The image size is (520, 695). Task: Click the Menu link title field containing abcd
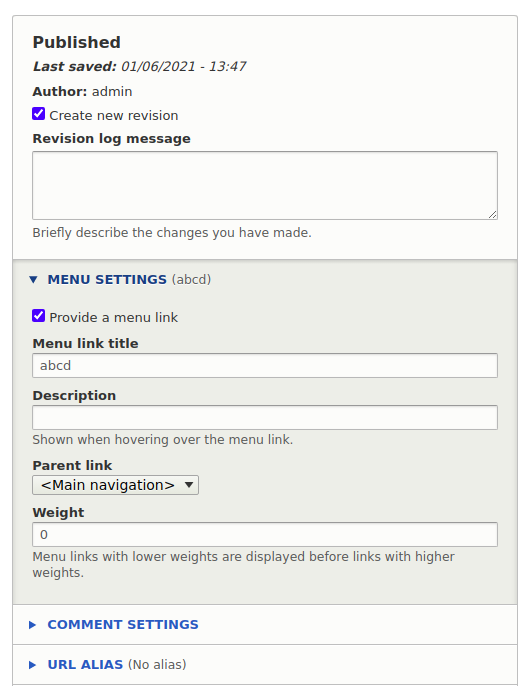click(x=265, y=366)
